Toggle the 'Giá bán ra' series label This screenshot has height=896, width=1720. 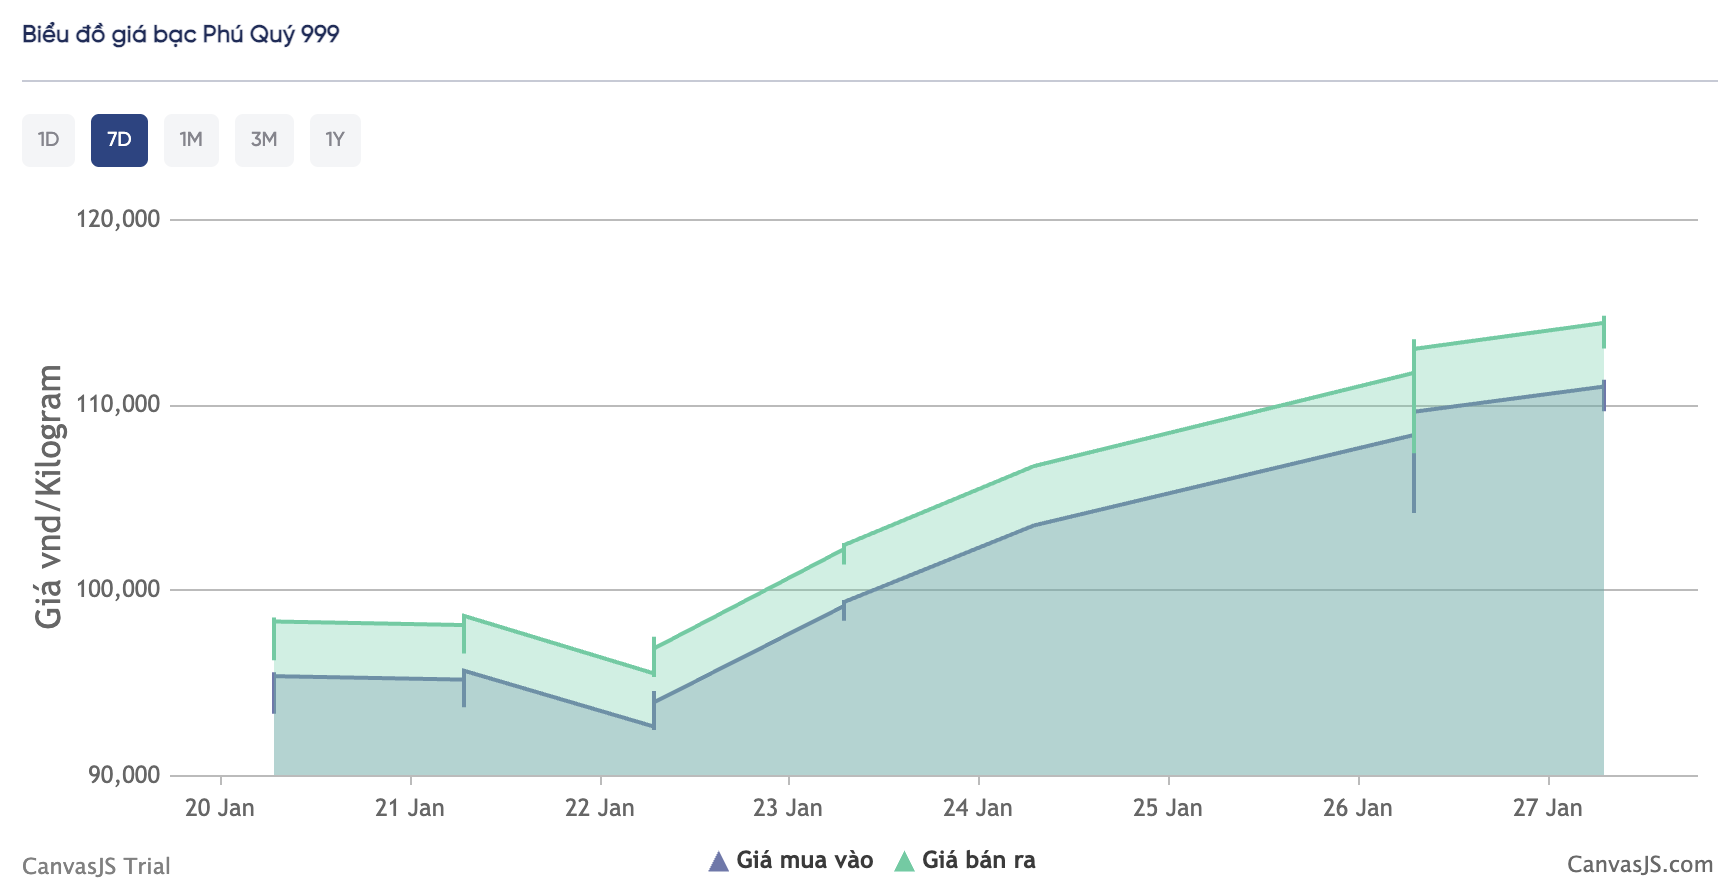pyautogui.click(x=978, y=860)
